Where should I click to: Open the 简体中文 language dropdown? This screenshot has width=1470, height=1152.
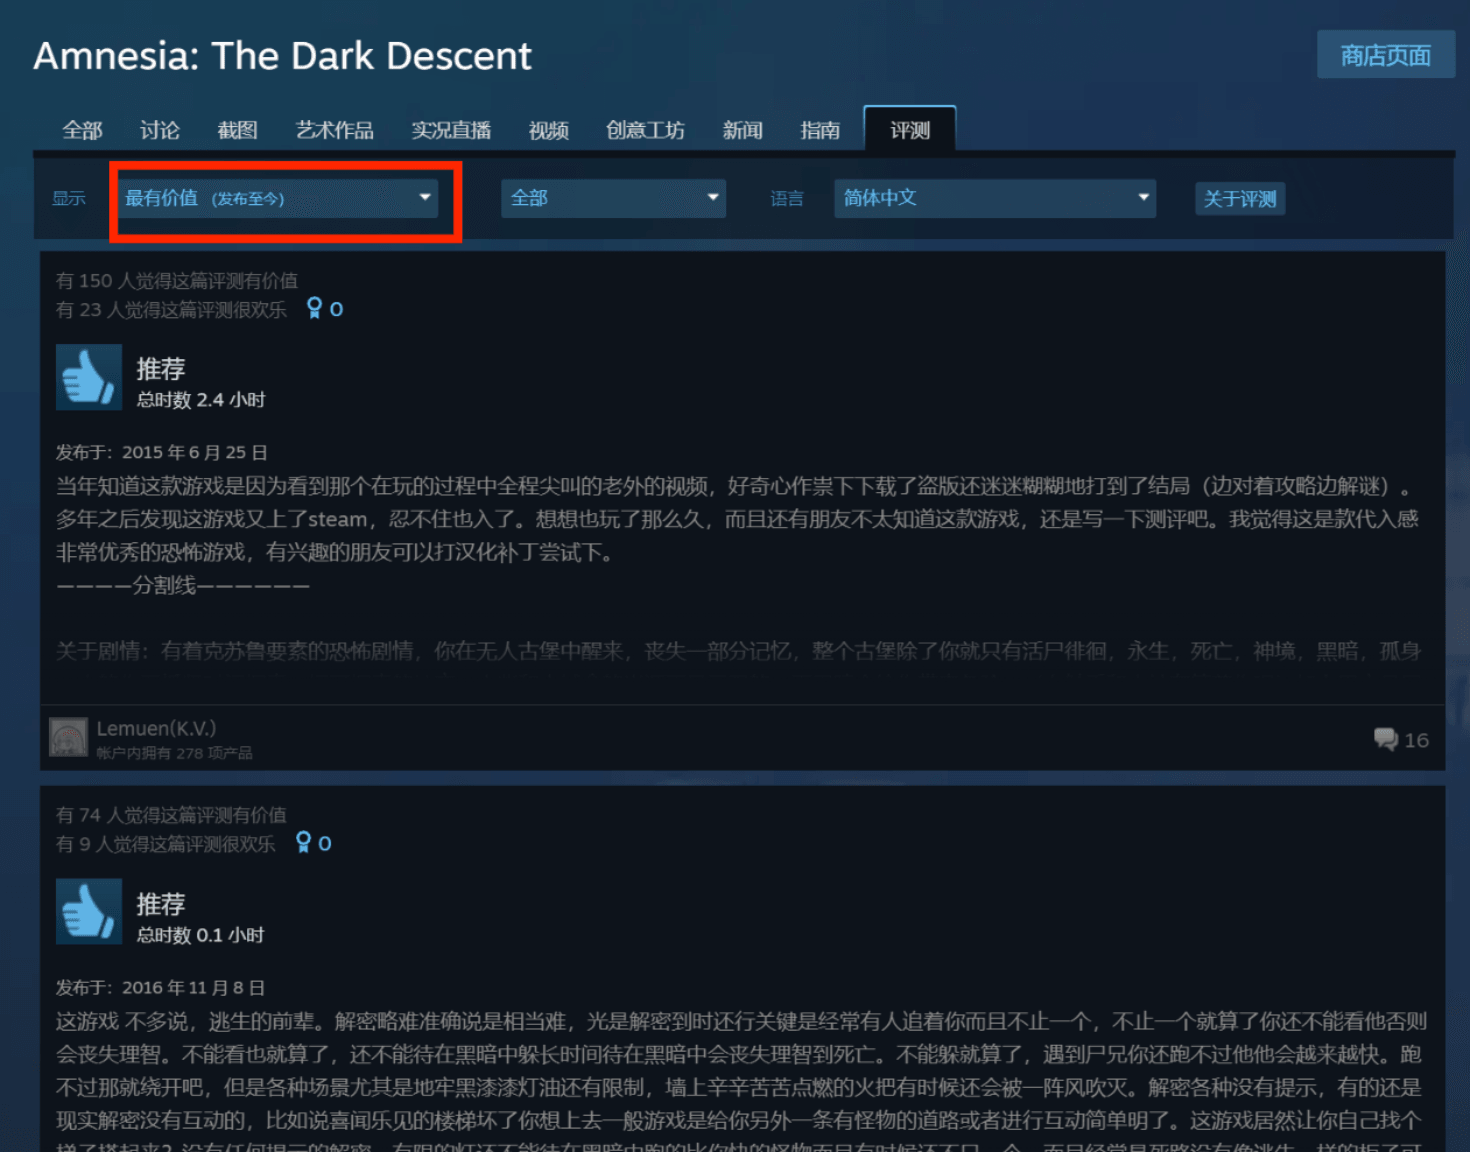point(995,198)
